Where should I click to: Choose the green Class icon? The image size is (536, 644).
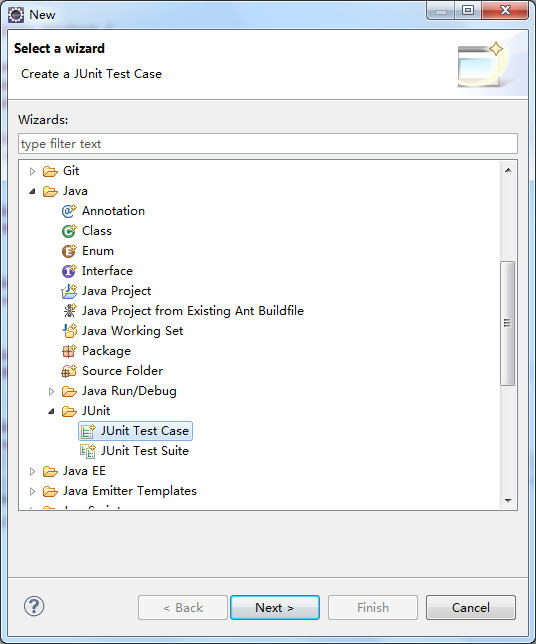pos(69,231)
